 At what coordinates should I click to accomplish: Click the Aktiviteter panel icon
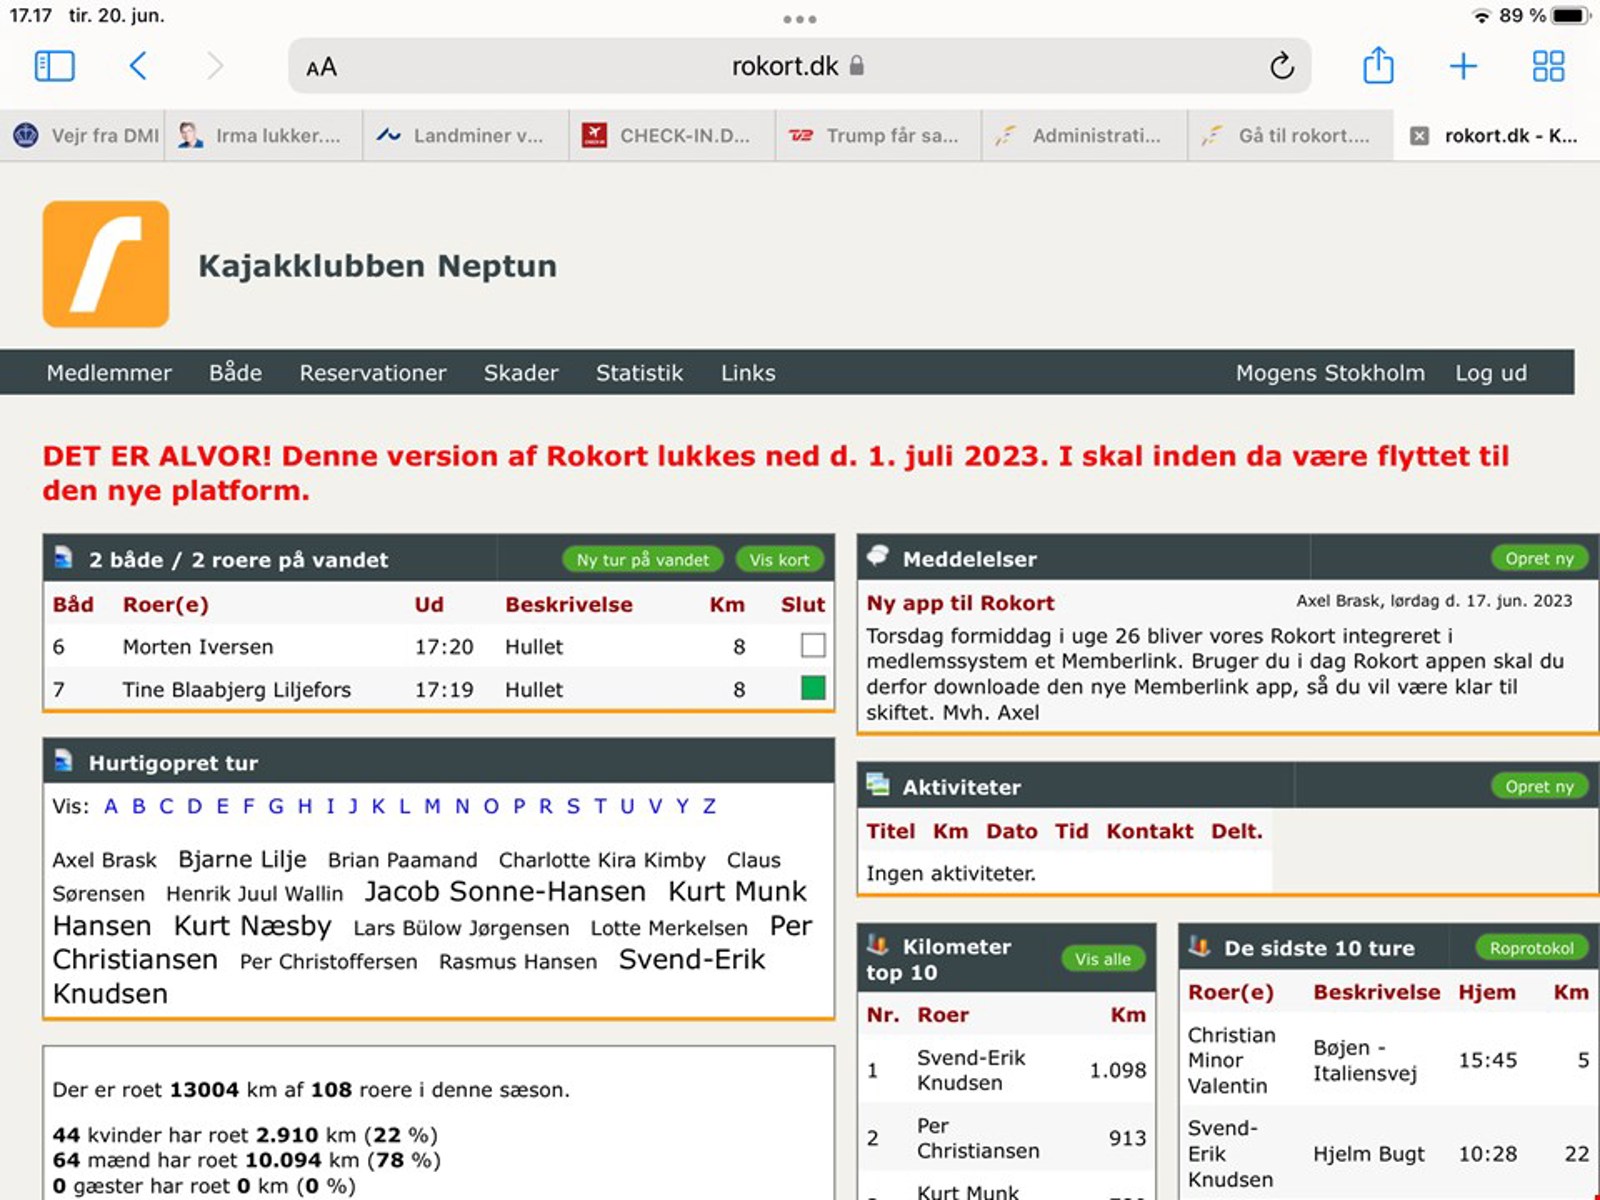click(x=877, y=785)
